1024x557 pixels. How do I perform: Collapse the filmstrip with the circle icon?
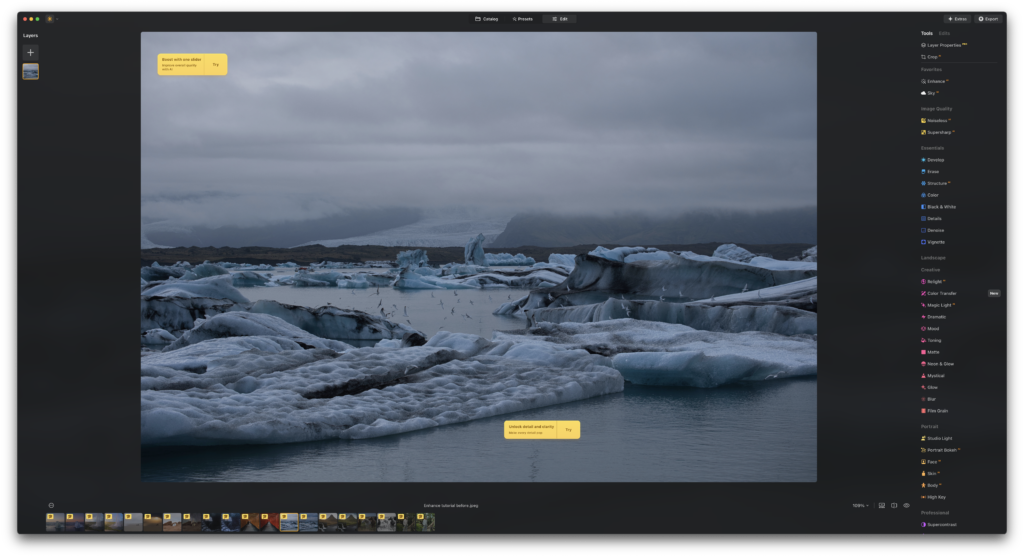point(51,505)
